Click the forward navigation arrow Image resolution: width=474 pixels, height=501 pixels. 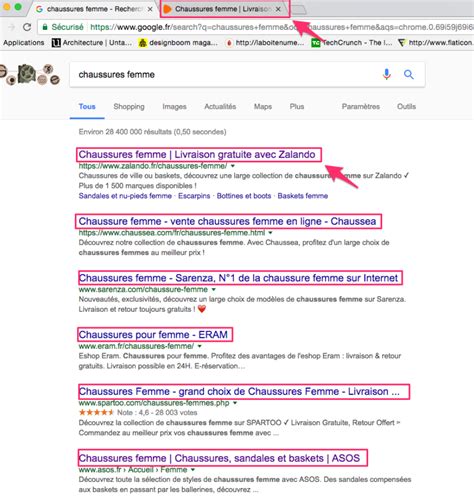point(12,27)
